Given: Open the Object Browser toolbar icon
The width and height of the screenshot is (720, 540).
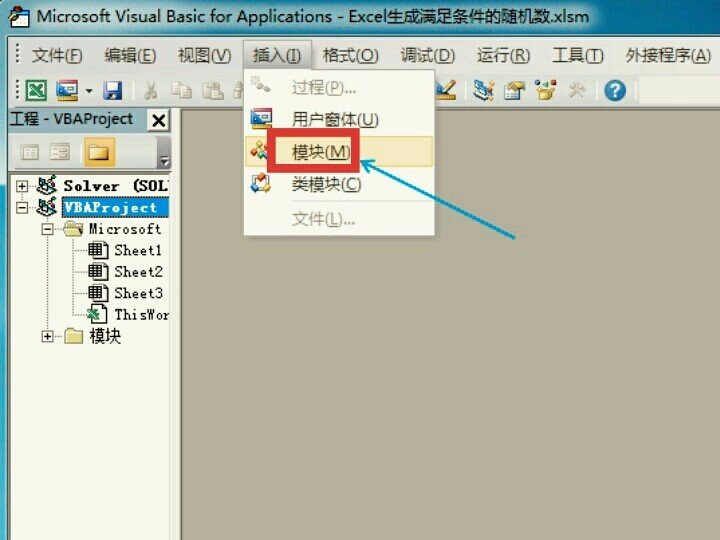Looking at the screenshot, I should point(545,91).
